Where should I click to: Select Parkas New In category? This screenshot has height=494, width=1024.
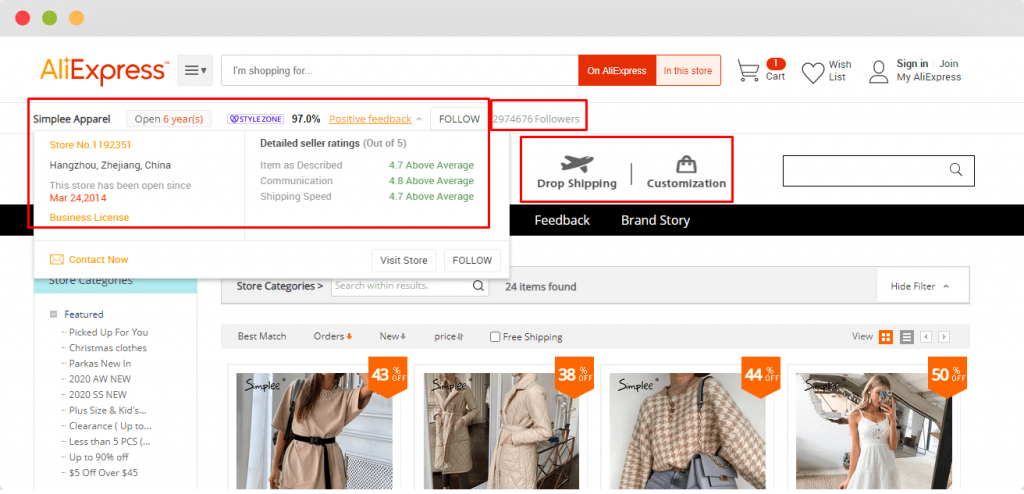coord(100,363)
